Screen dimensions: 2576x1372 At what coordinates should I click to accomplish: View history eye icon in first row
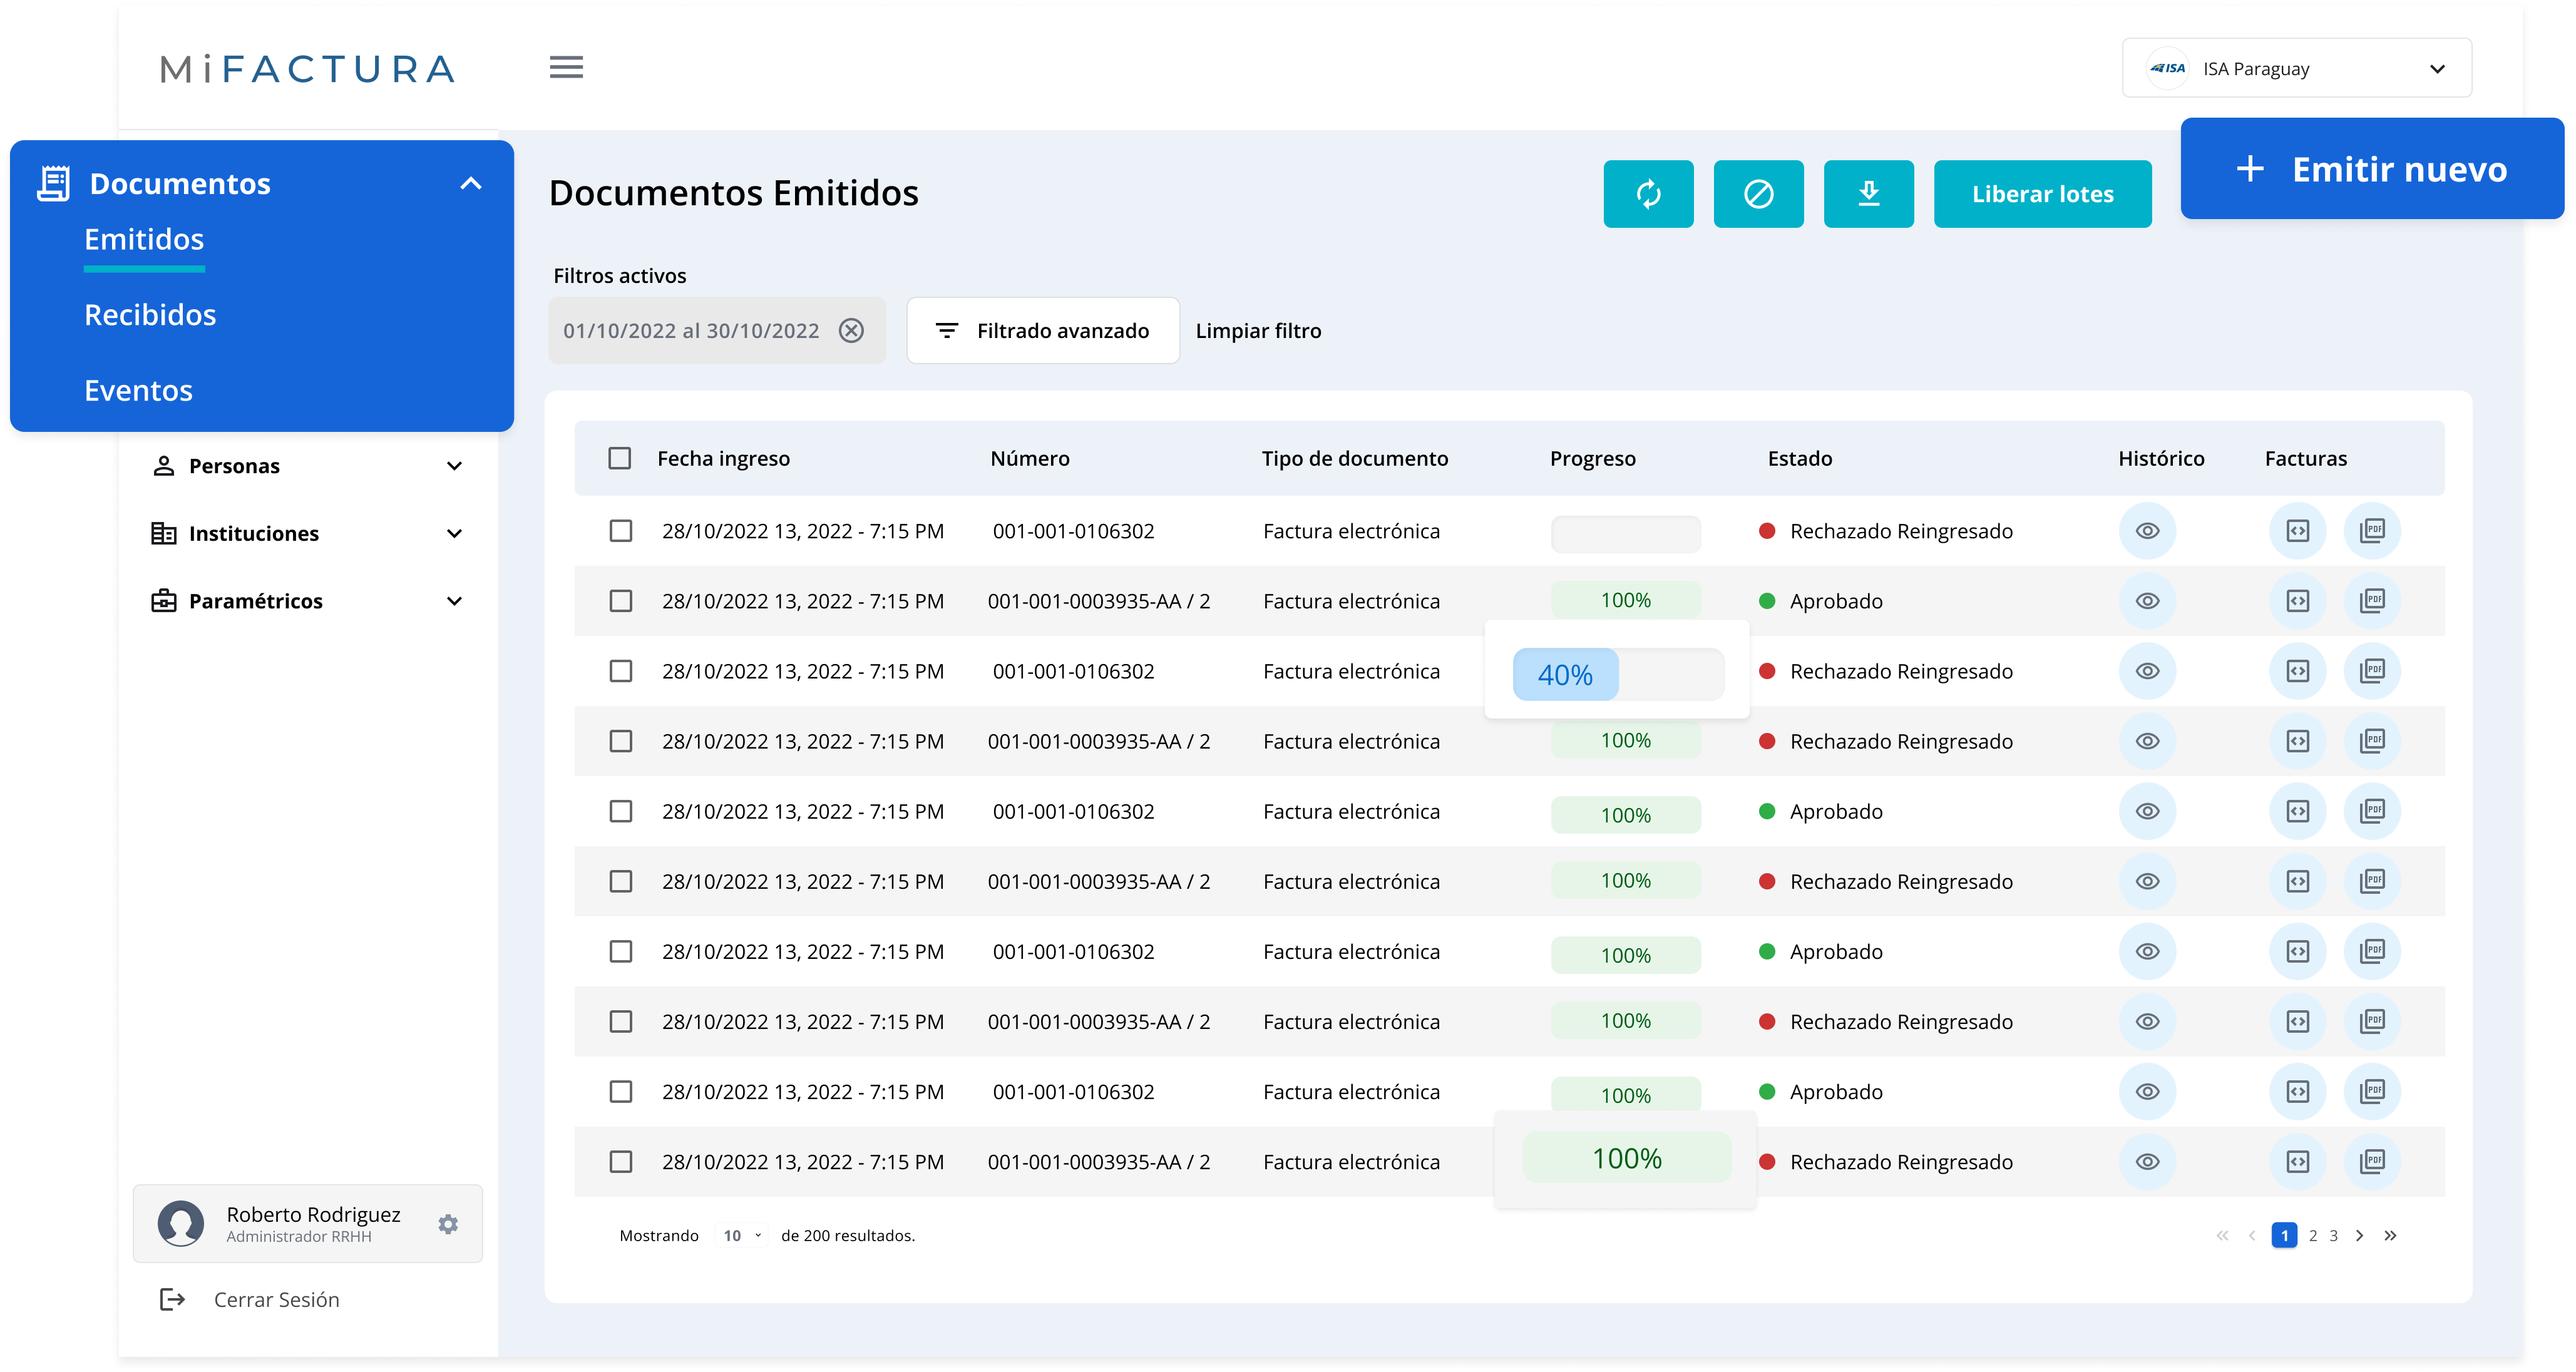[x=2147, y=531]
